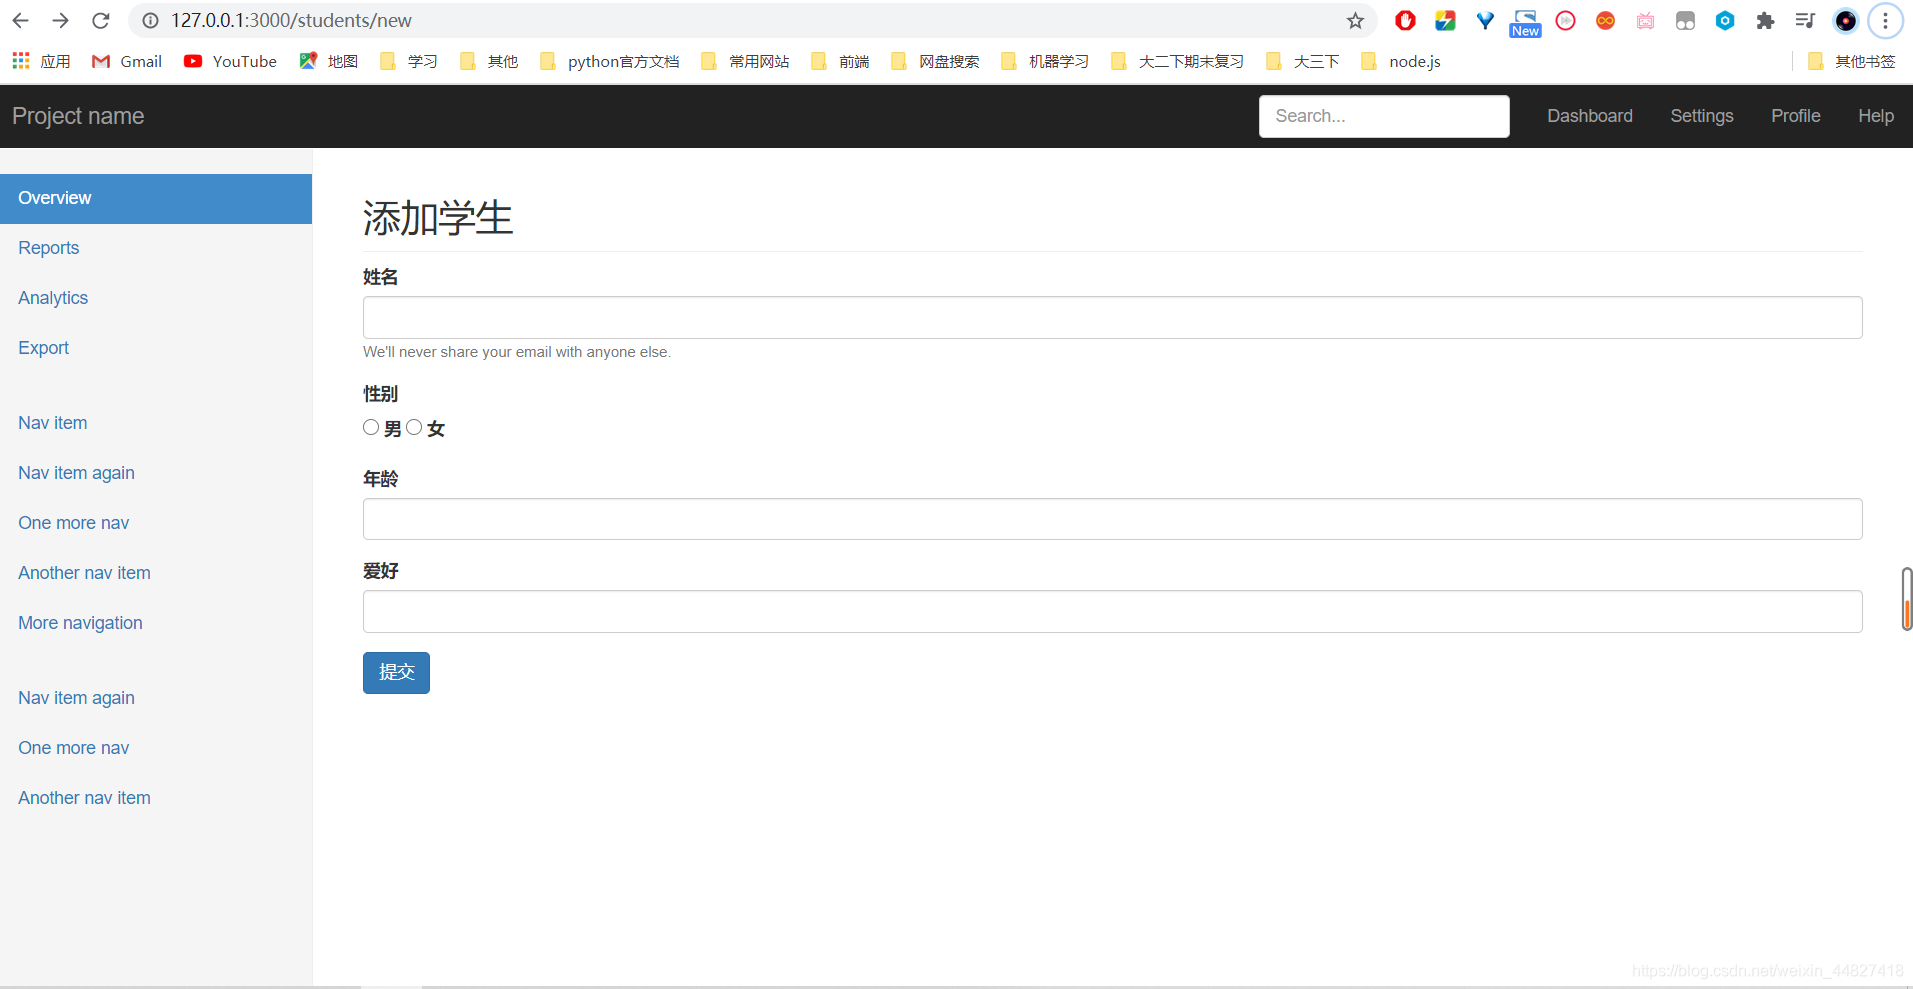Screen dimensions: 1913x989
Task: Click the page vertical scrollbar thumb
Action: [x=1907, y=599]
